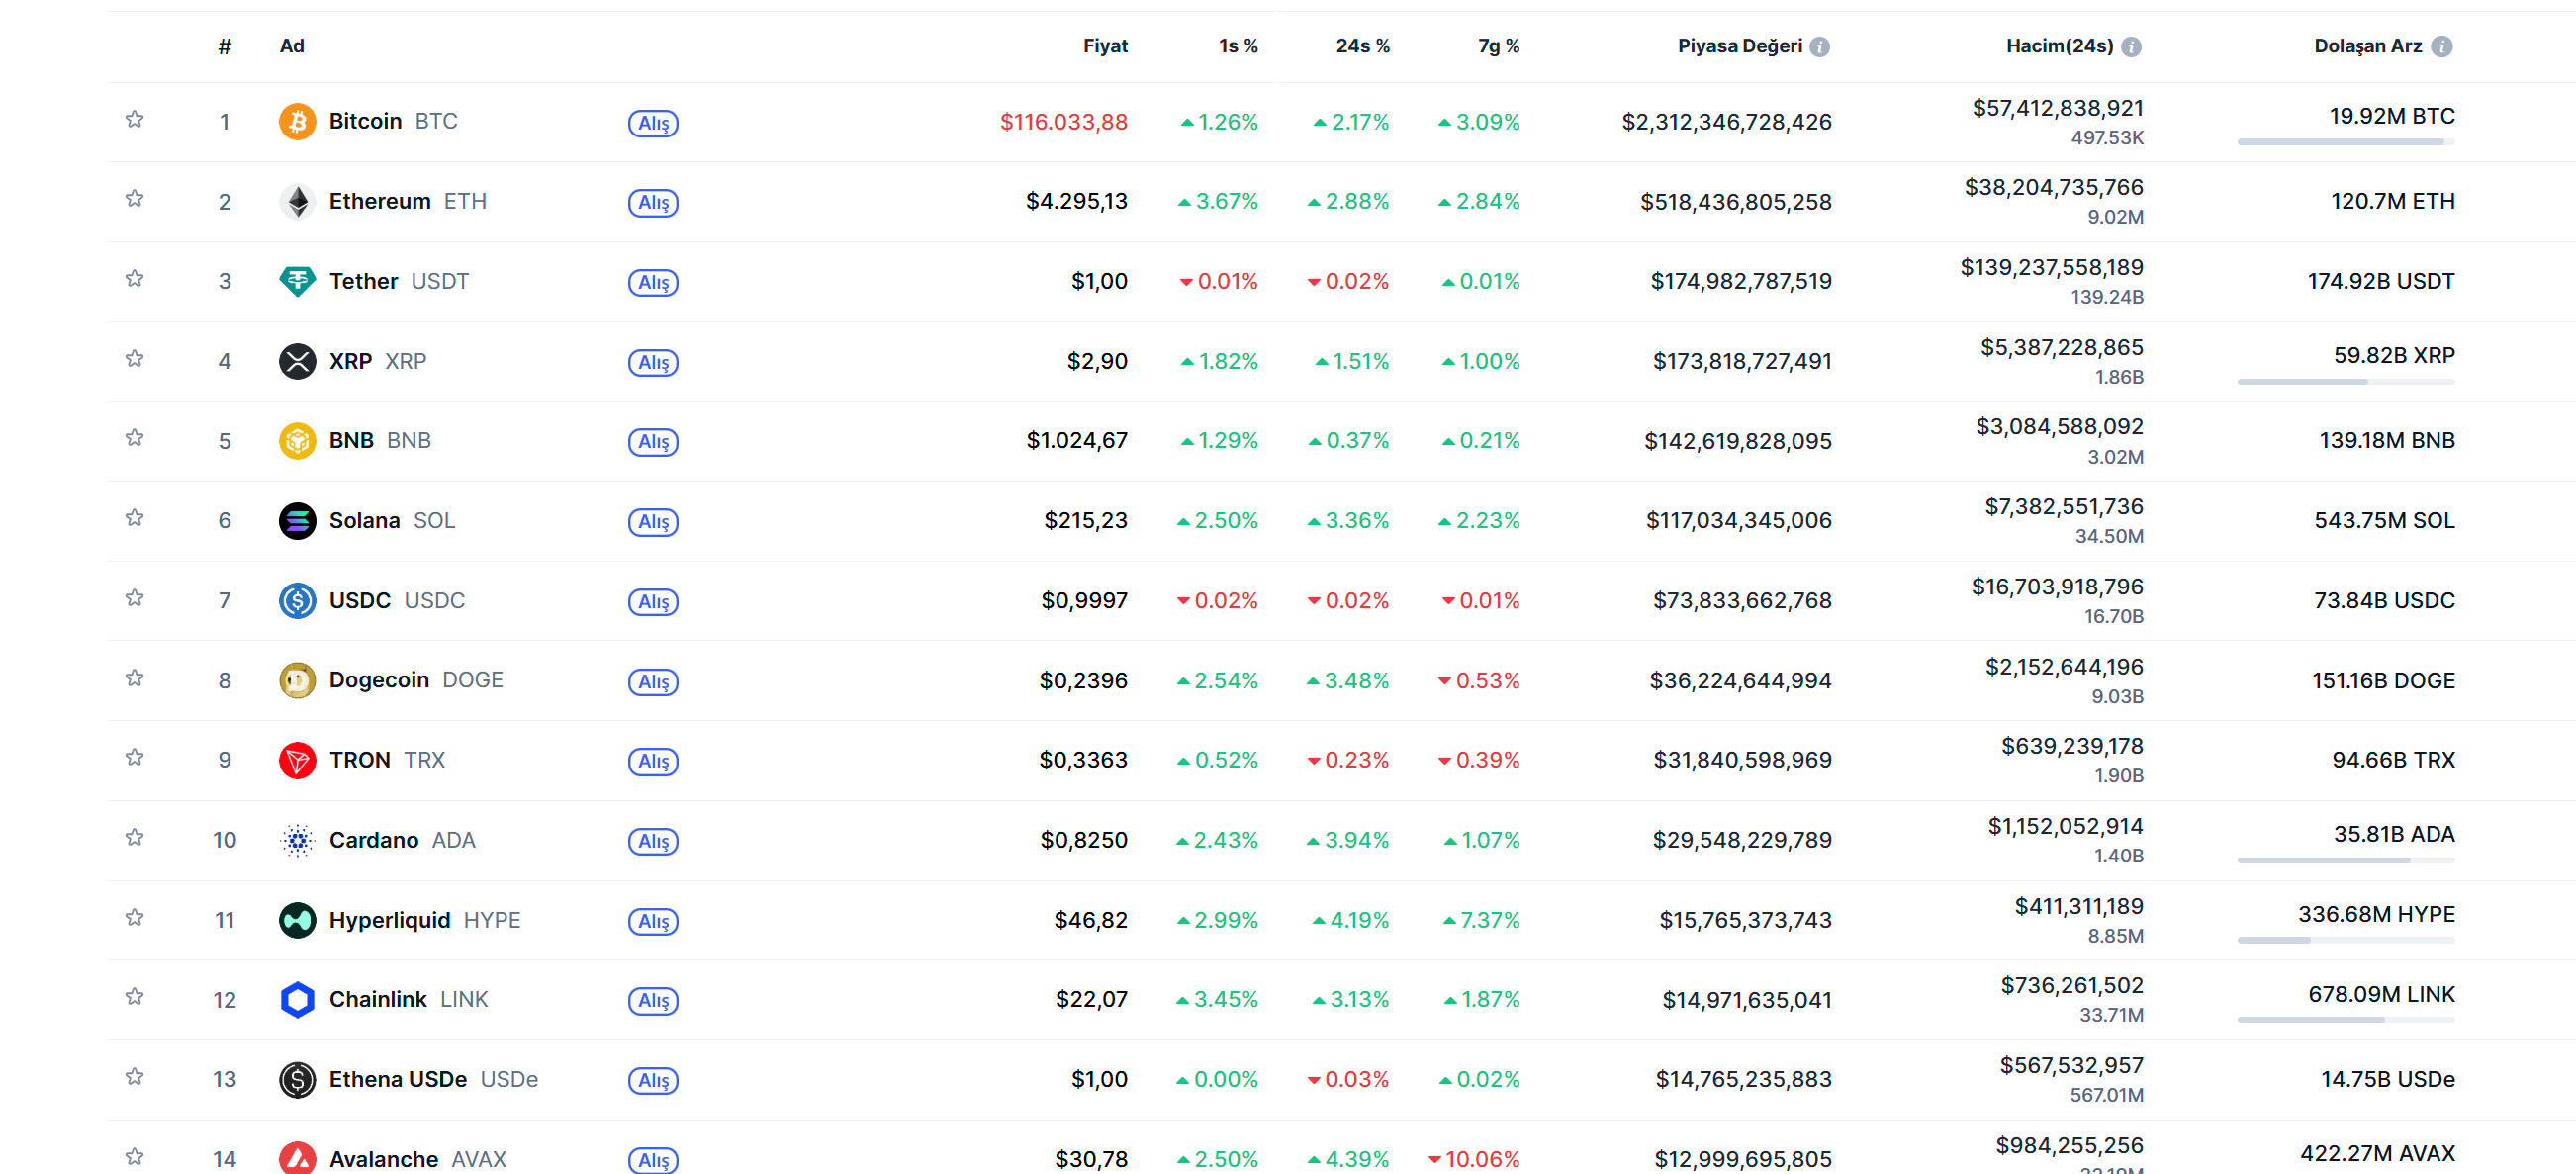Screen dimensions: 2576x1174
Task: Sort table by Fiyat column
Action: pos(1104,46)
